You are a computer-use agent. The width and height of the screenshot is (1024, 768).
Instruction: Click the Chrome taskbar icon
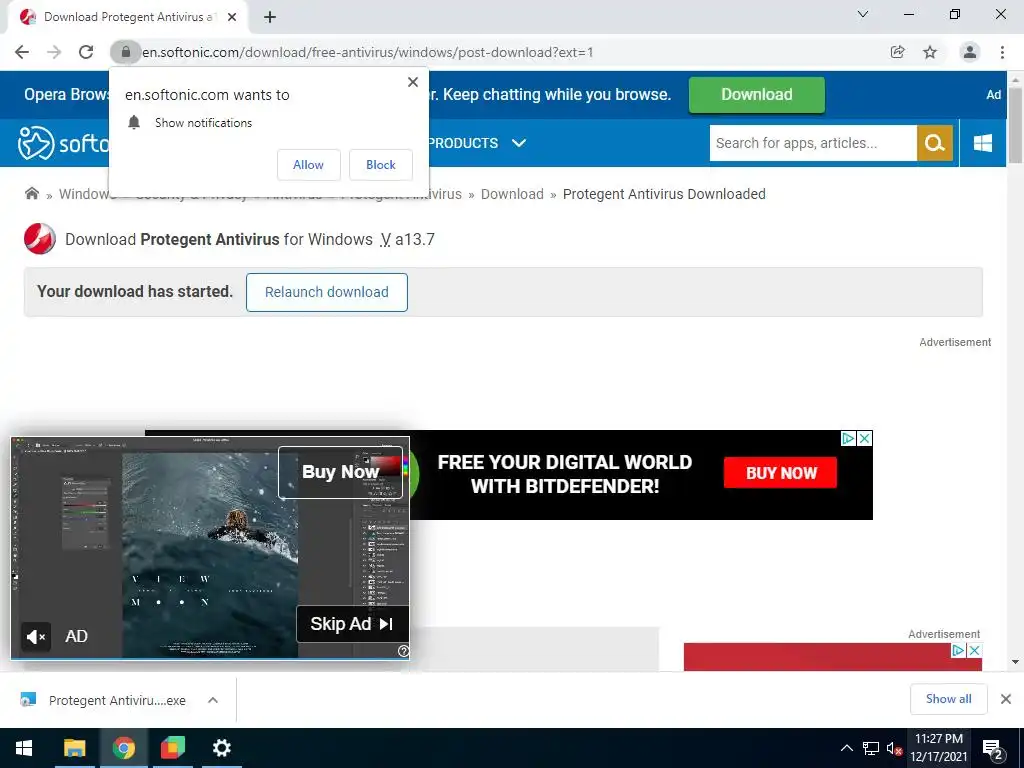123,748
